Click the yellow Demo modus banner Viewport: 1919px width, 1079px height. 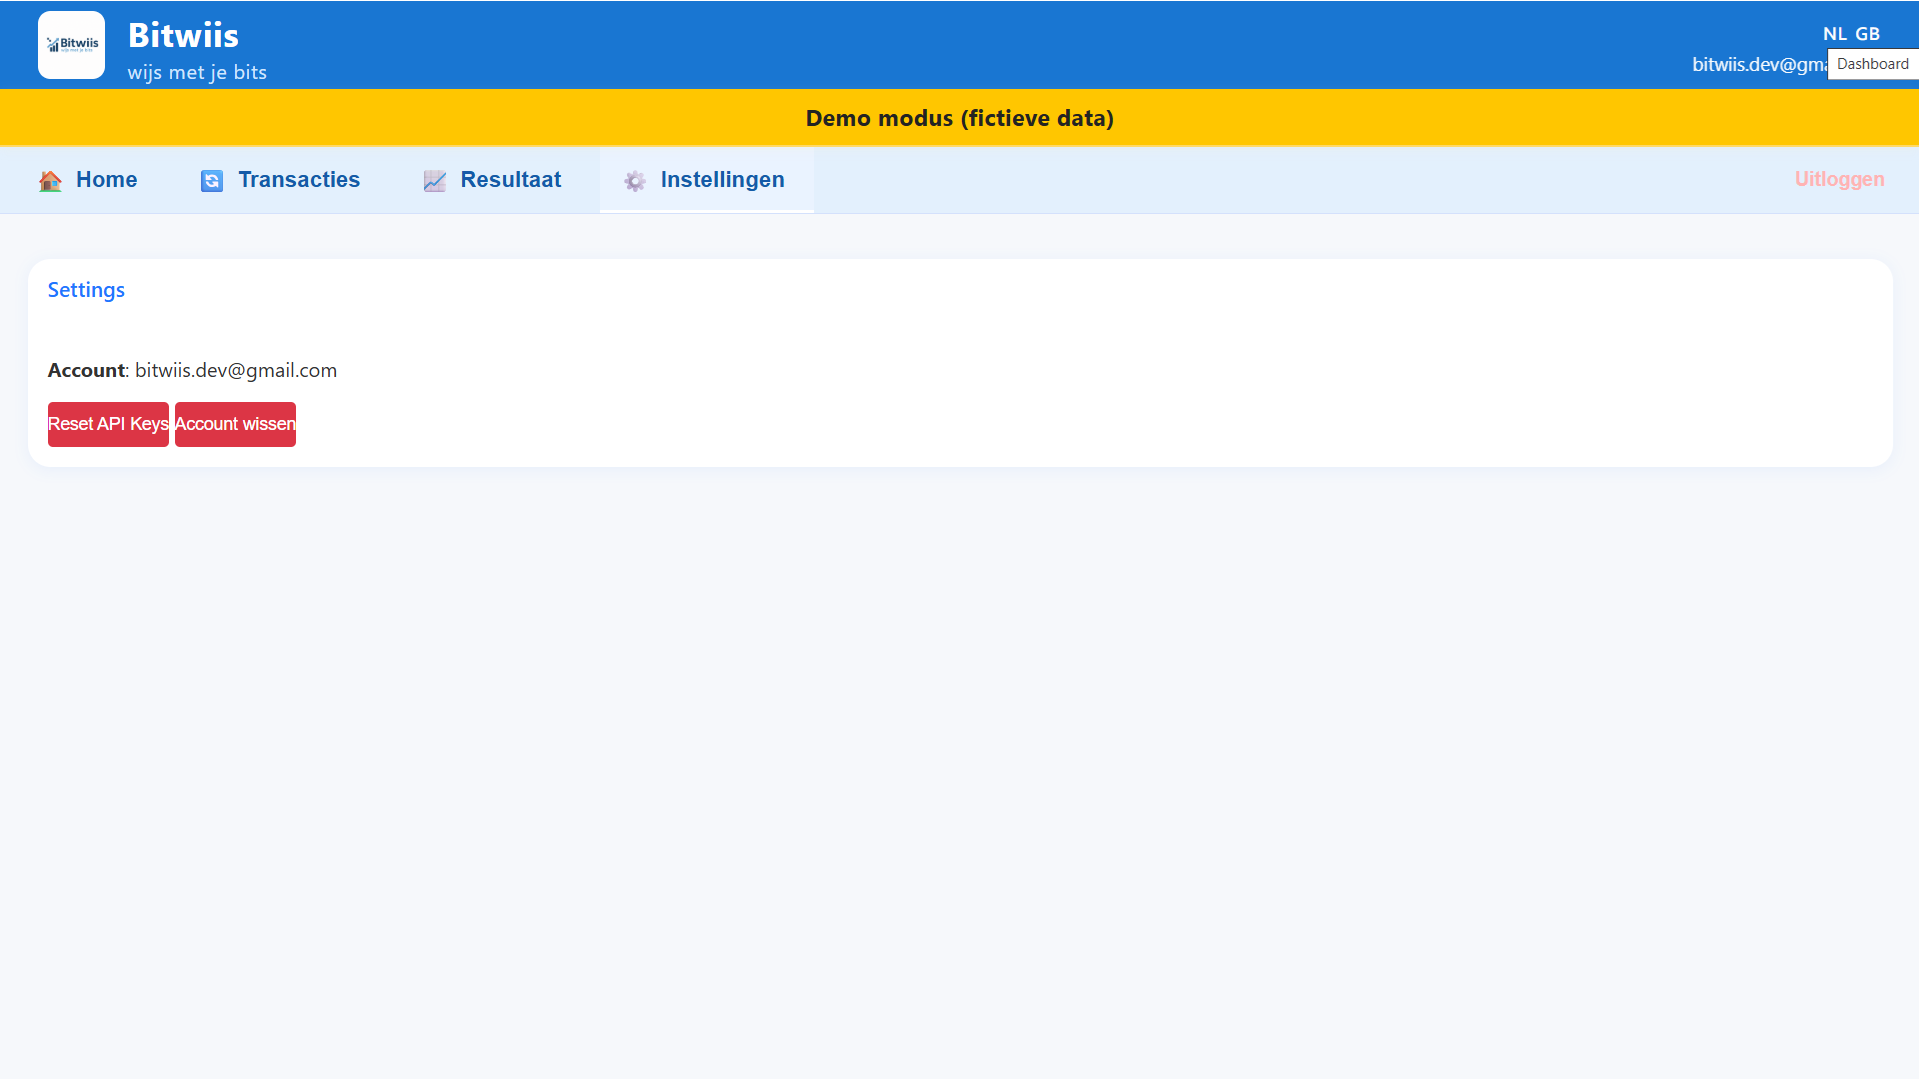click(959, 118)
